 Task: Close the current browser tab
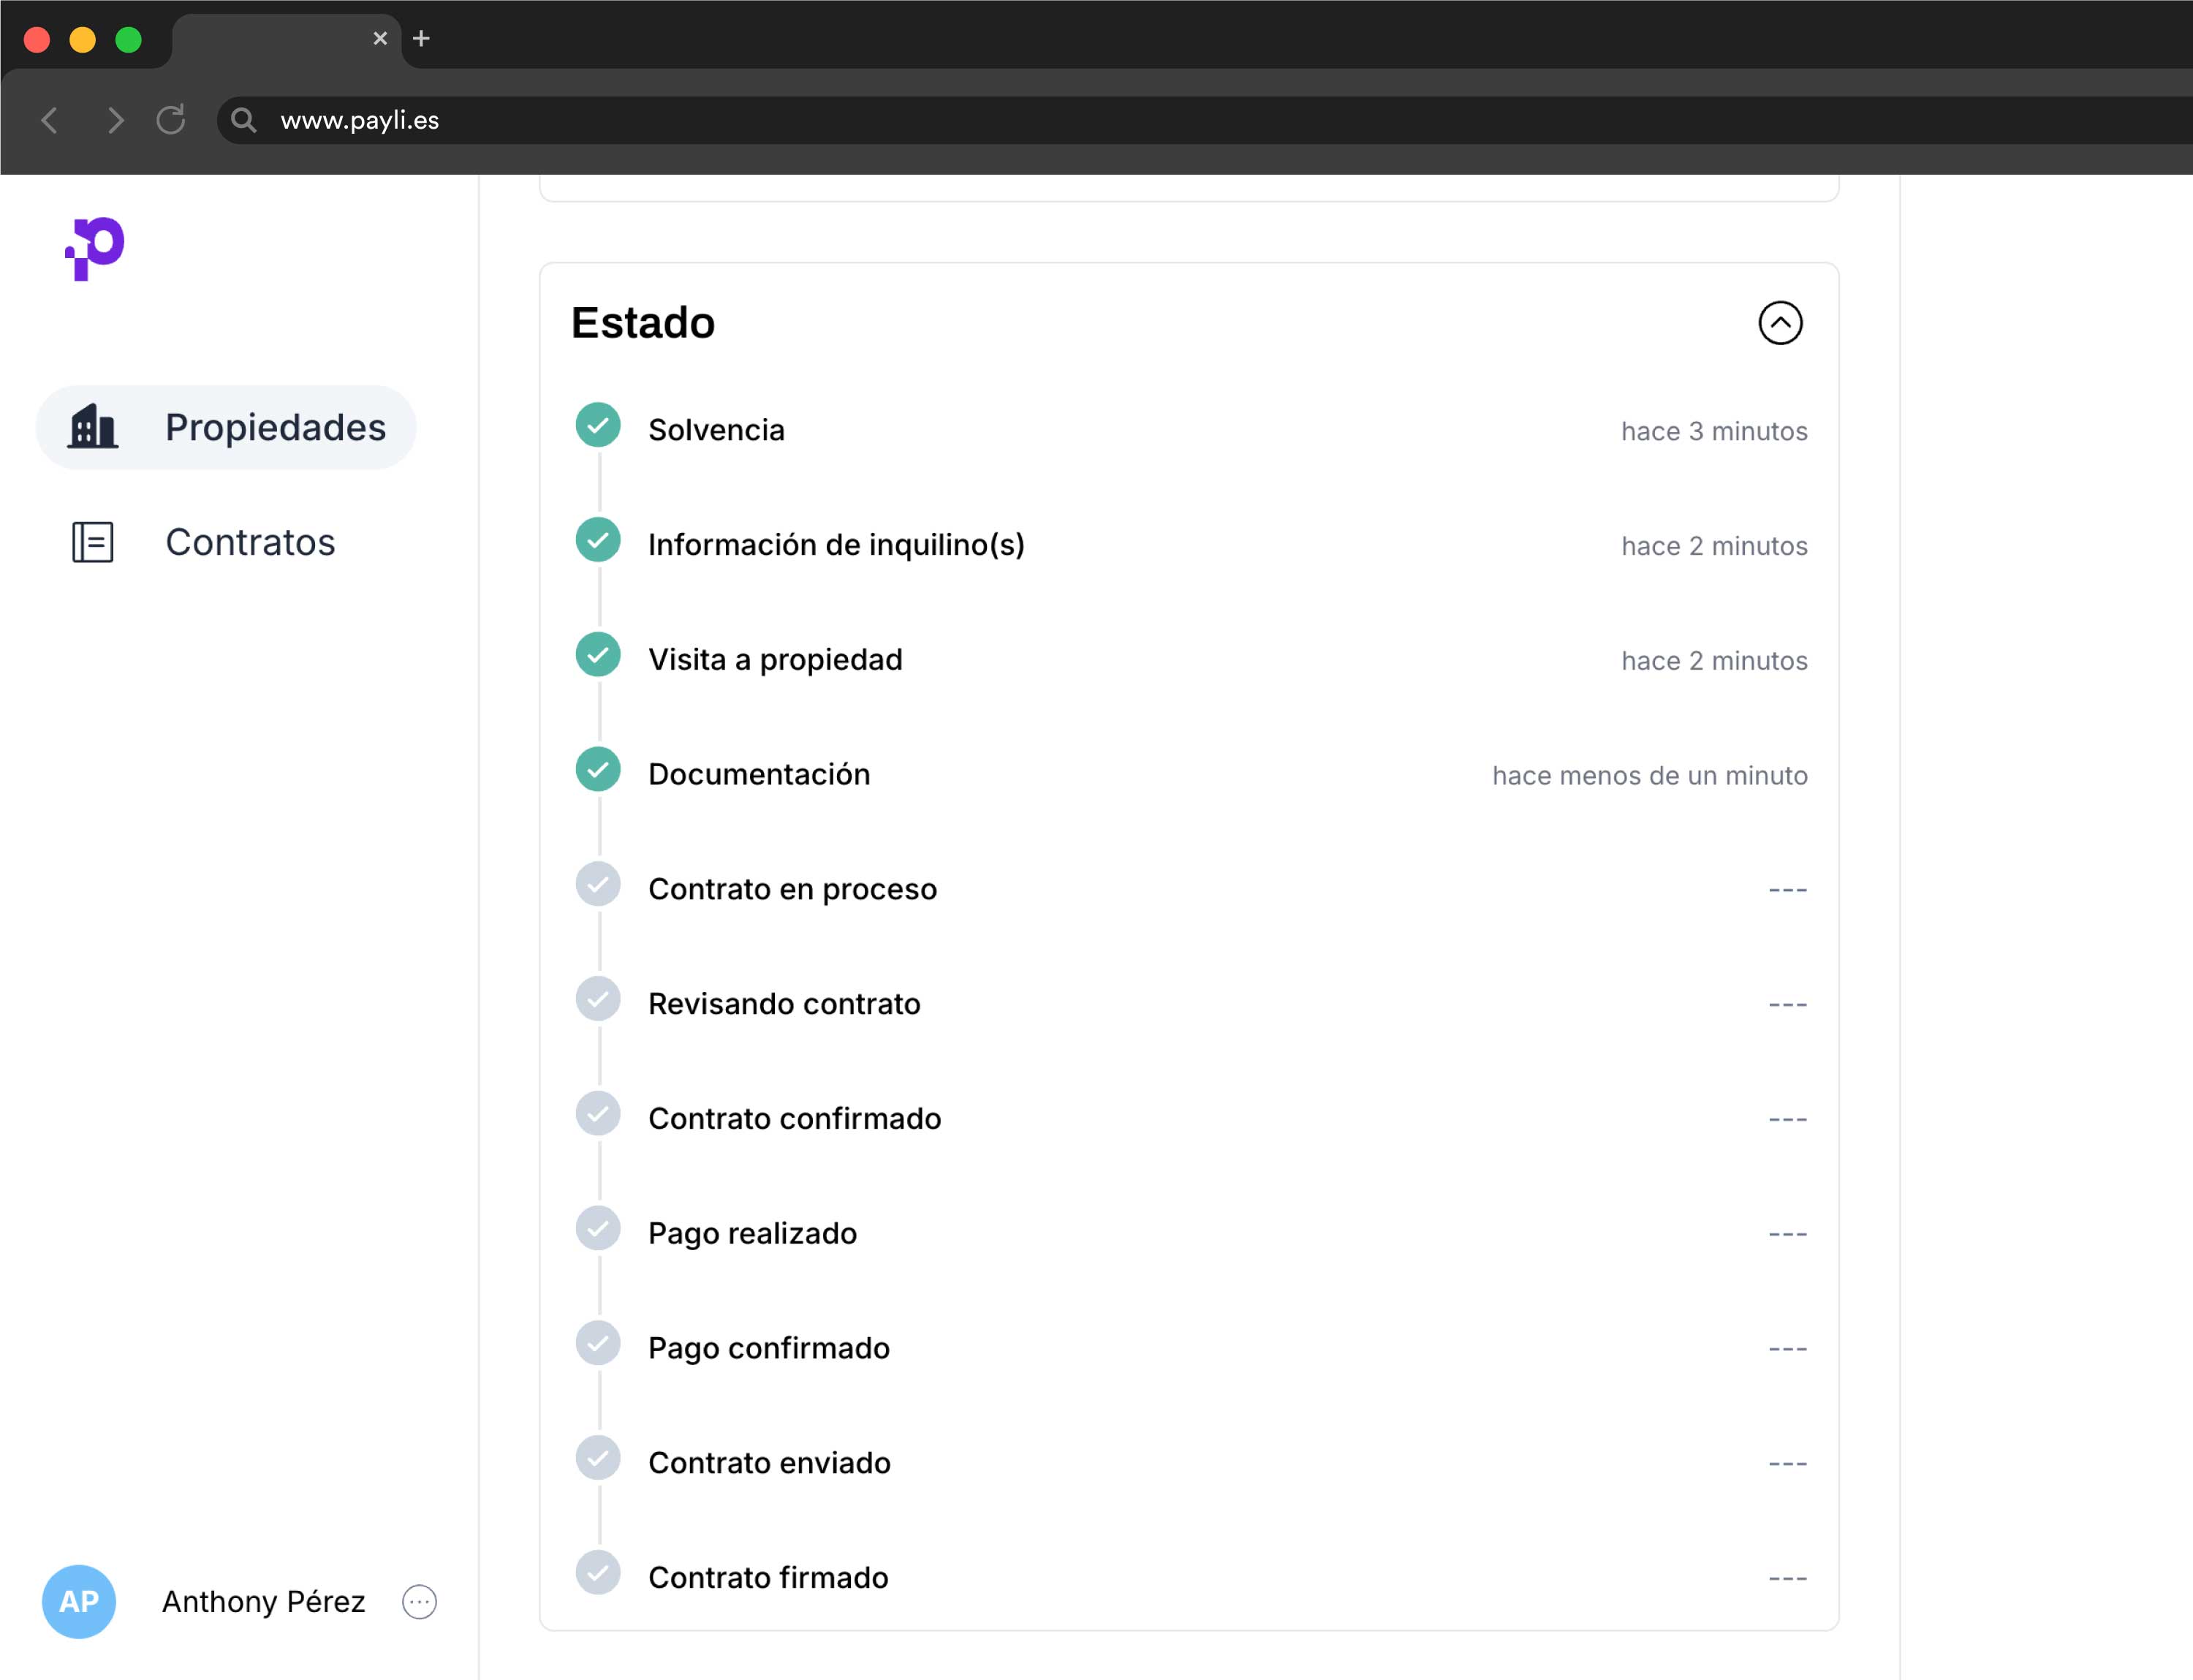(x=380, y=39)
